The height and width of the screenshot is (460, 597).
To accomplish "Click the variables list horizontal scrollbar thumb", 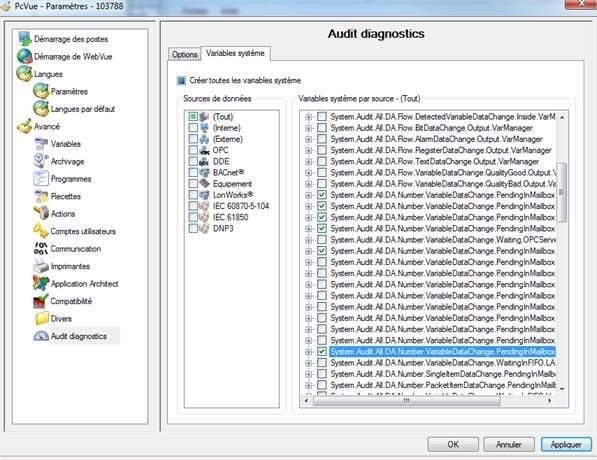I will 406,401.
